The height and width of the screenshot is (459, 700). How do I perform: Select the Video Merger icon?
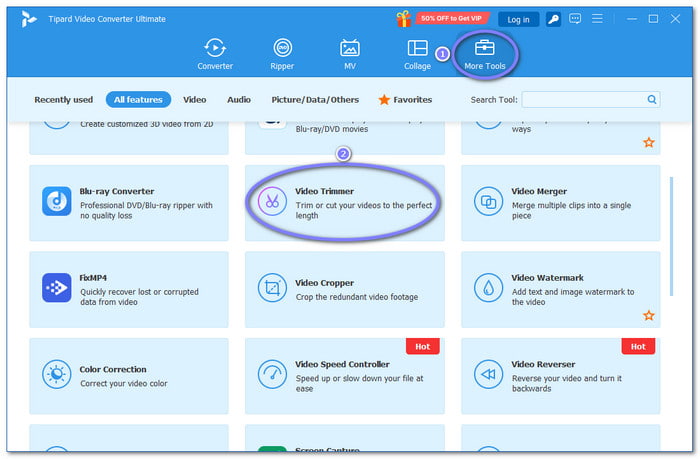tap(488, 201)
